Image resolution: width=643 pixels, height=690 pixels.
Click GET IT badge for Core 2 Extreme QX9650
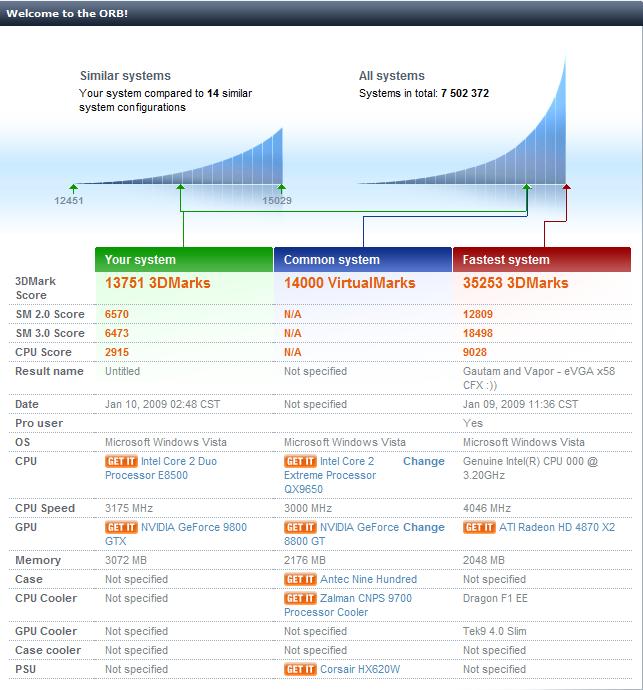coord(300,461)
